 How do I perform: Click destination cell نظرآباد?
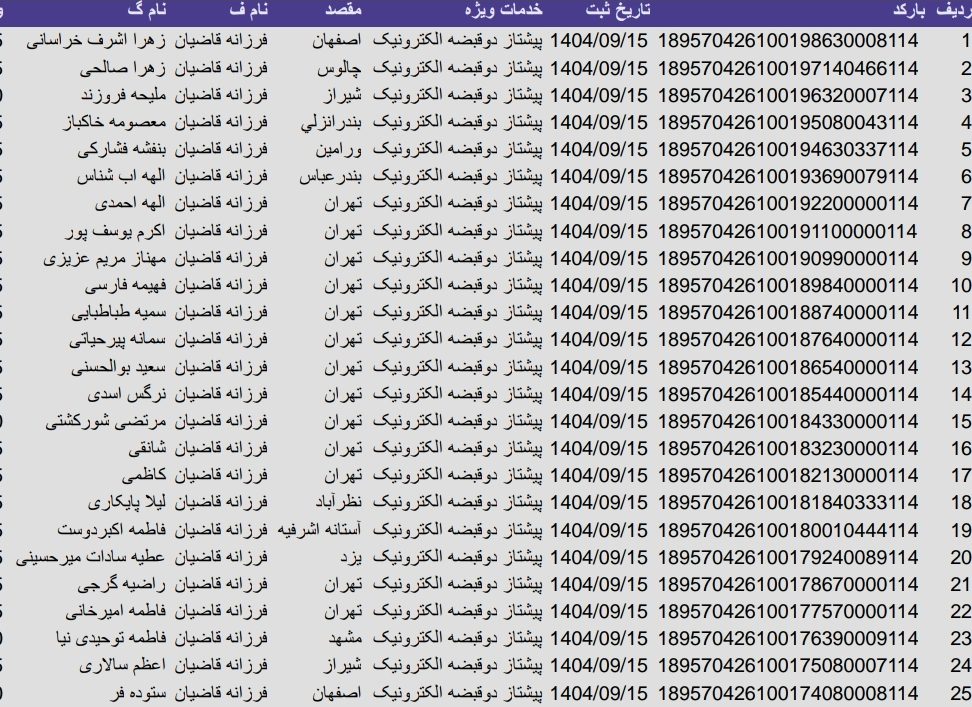(x=339, y=502)
